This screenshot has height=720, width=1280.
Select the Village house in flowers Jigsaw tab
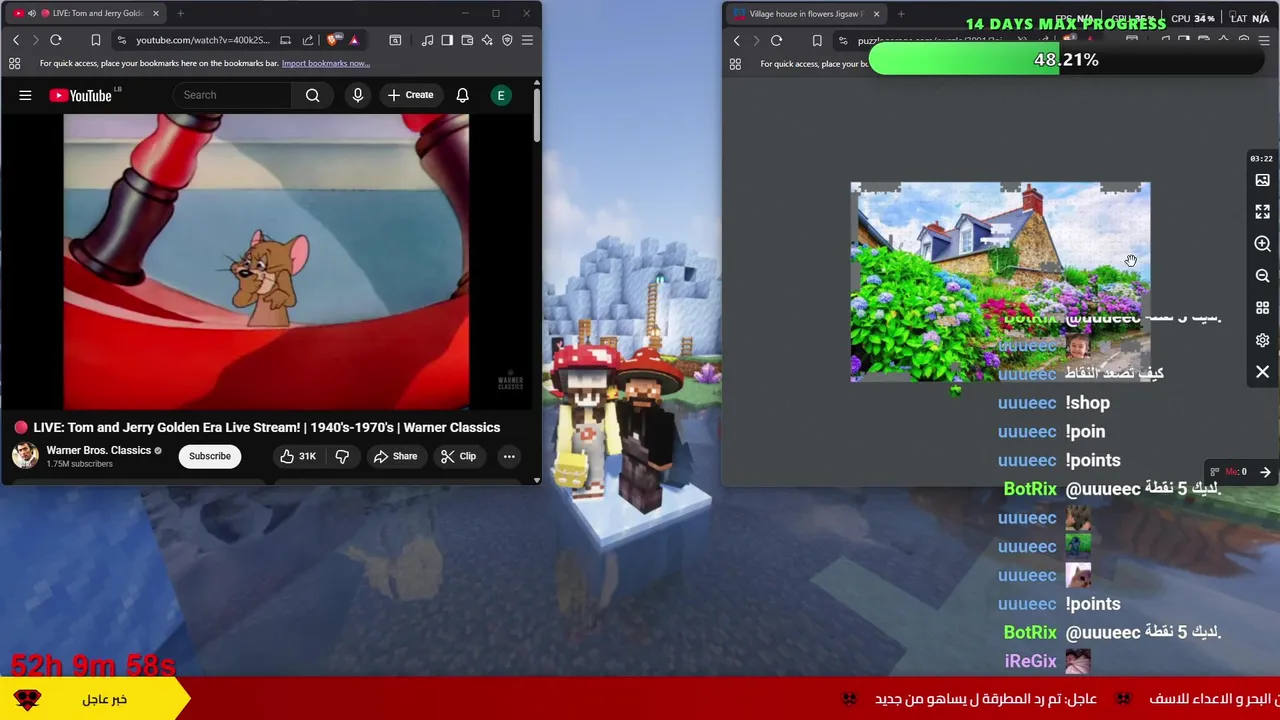[x=805, y=14]
